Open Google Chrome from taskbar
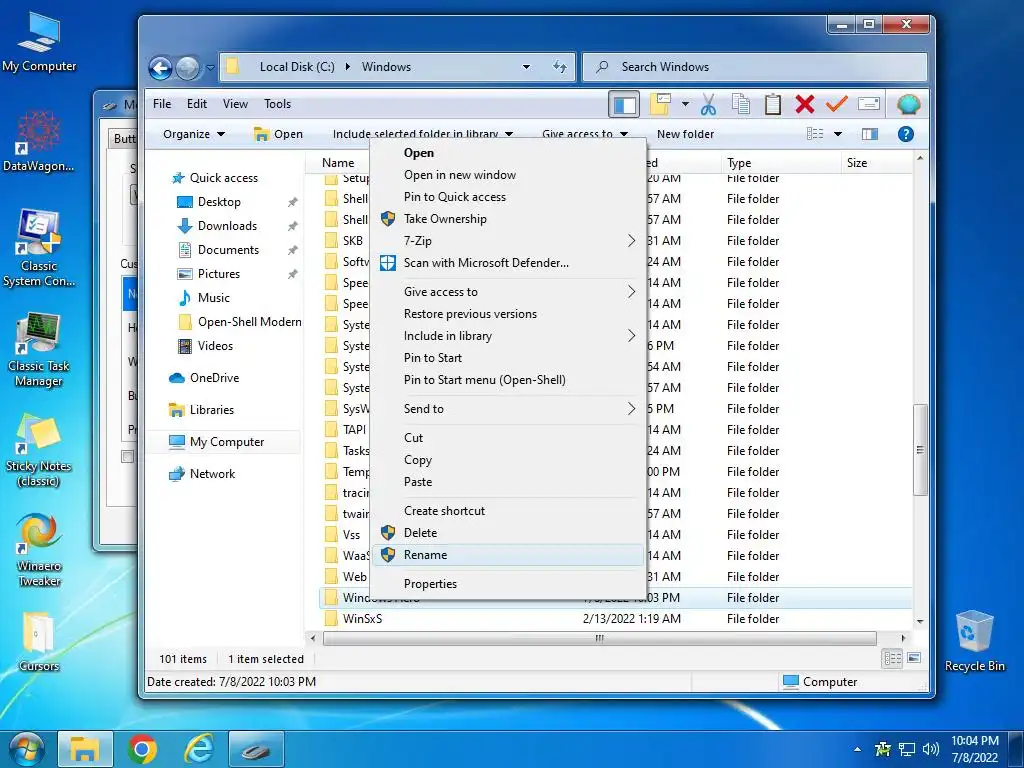The height and width of the screenshot is (768, 1024). pos(142,749)
